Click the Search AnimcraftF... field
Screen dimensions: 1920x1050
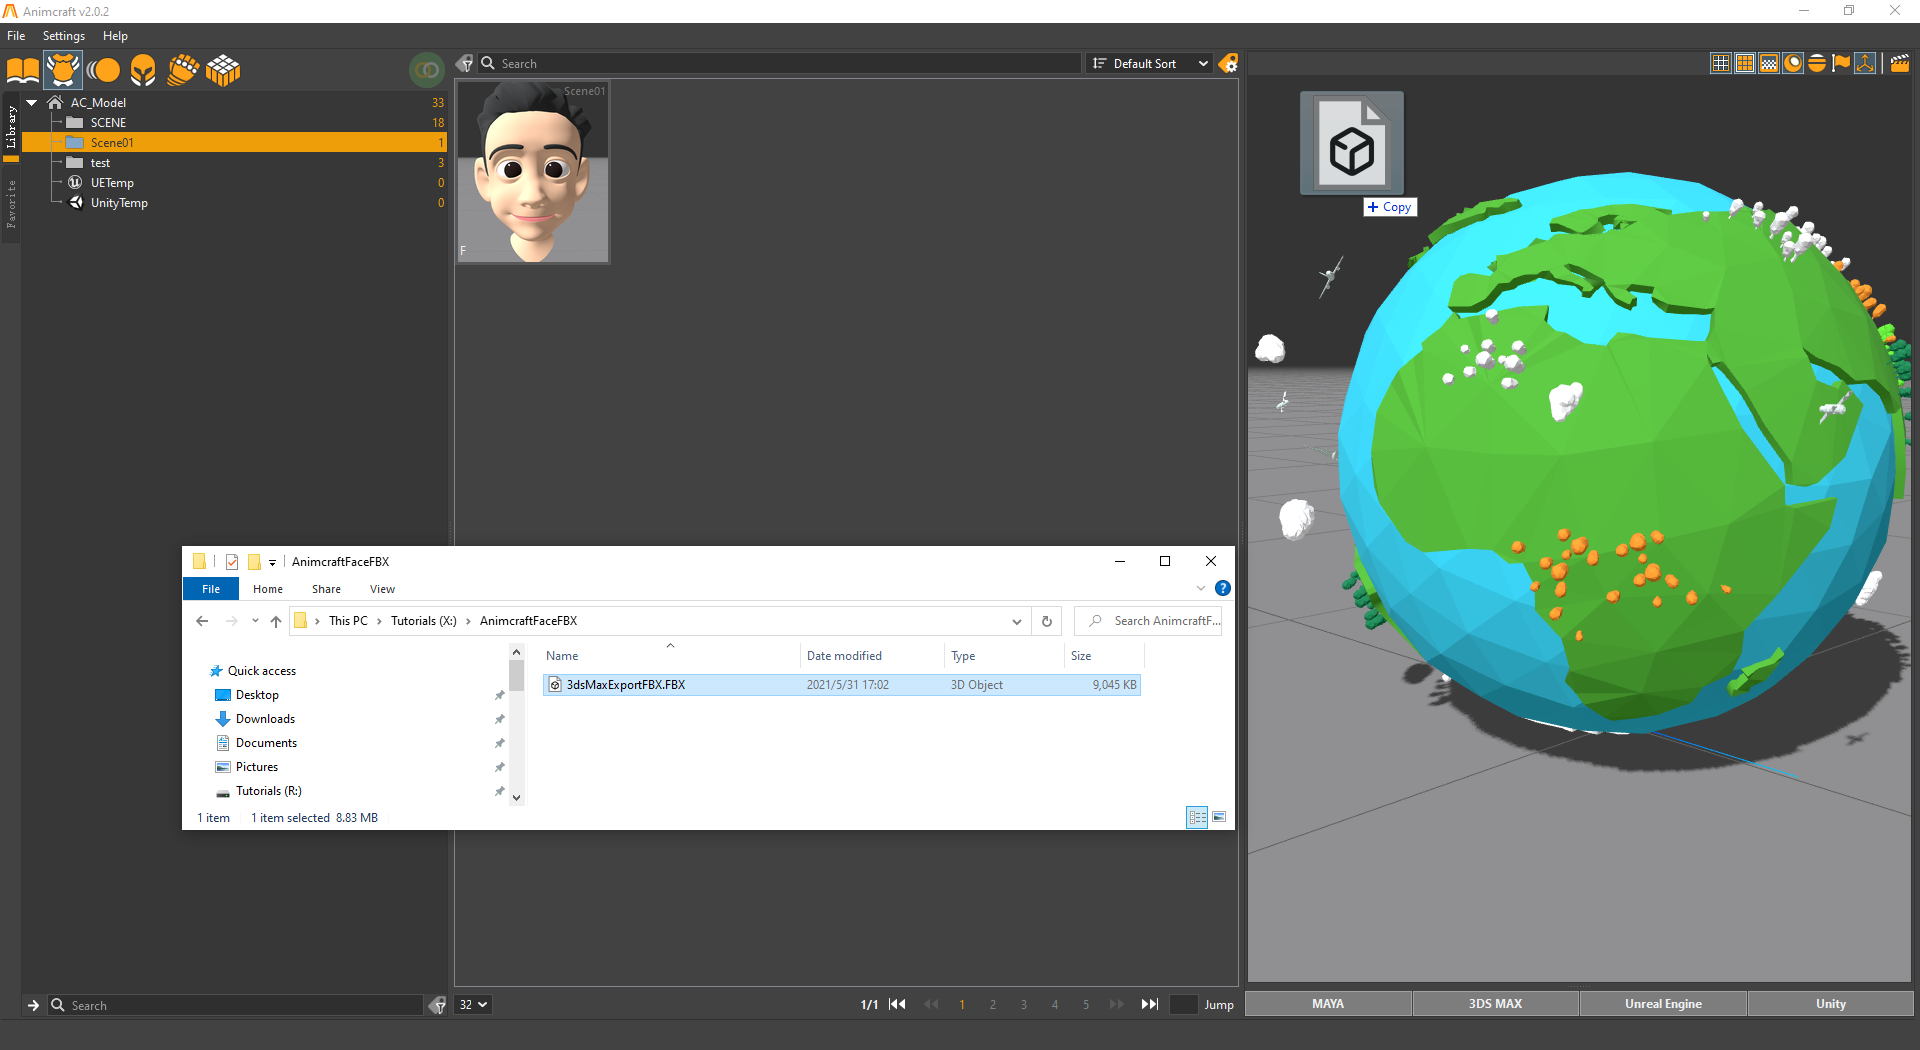pyautogui.click(x=1148, y=621)
